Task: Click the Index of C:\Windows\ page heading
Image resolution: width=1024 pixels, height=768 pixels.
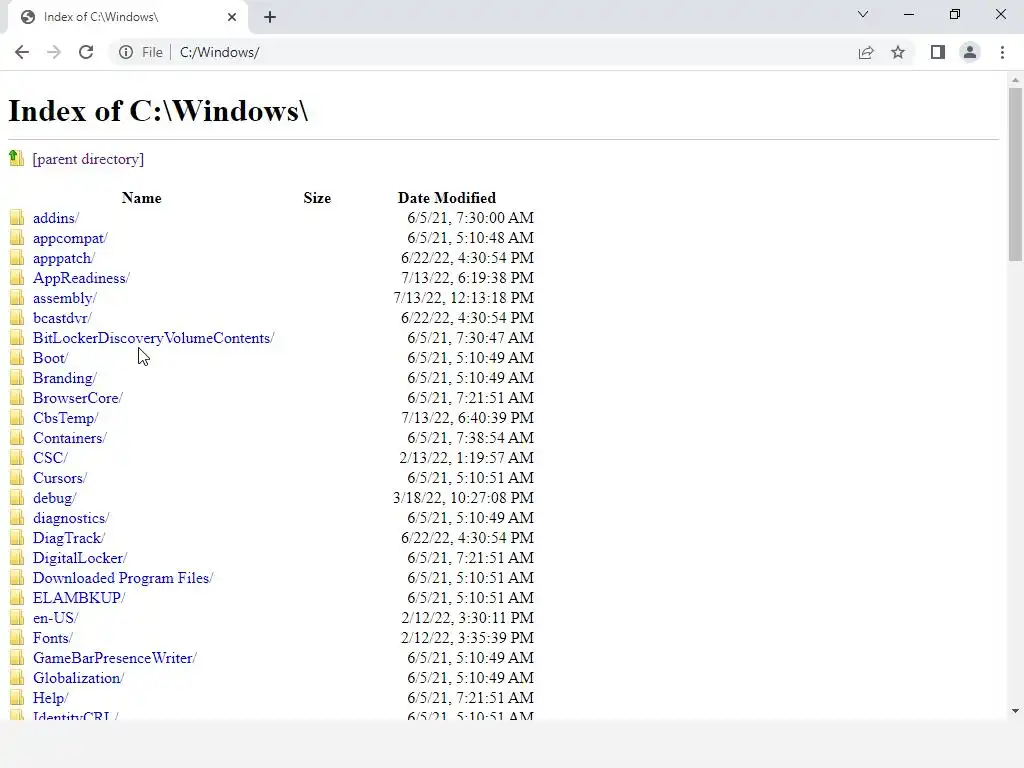Action: click(x=158, y=110)
